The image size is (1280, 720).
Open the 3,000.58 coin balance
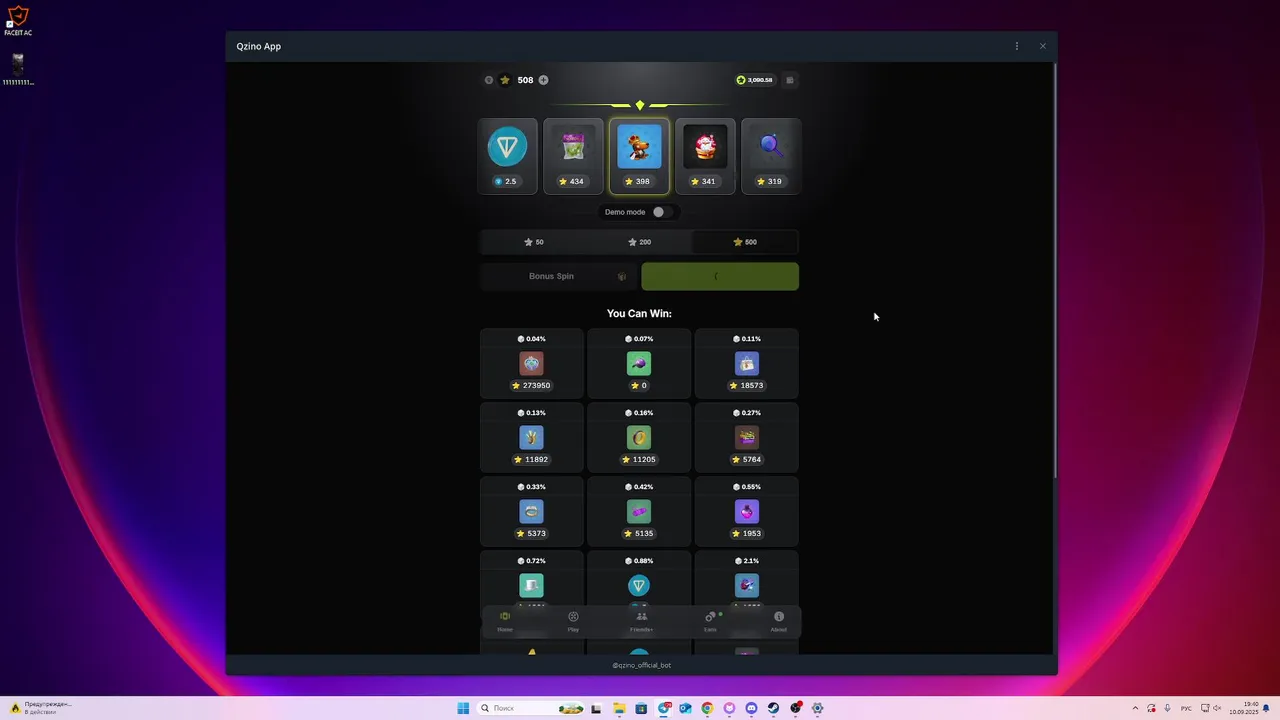(x=755, y=80)
